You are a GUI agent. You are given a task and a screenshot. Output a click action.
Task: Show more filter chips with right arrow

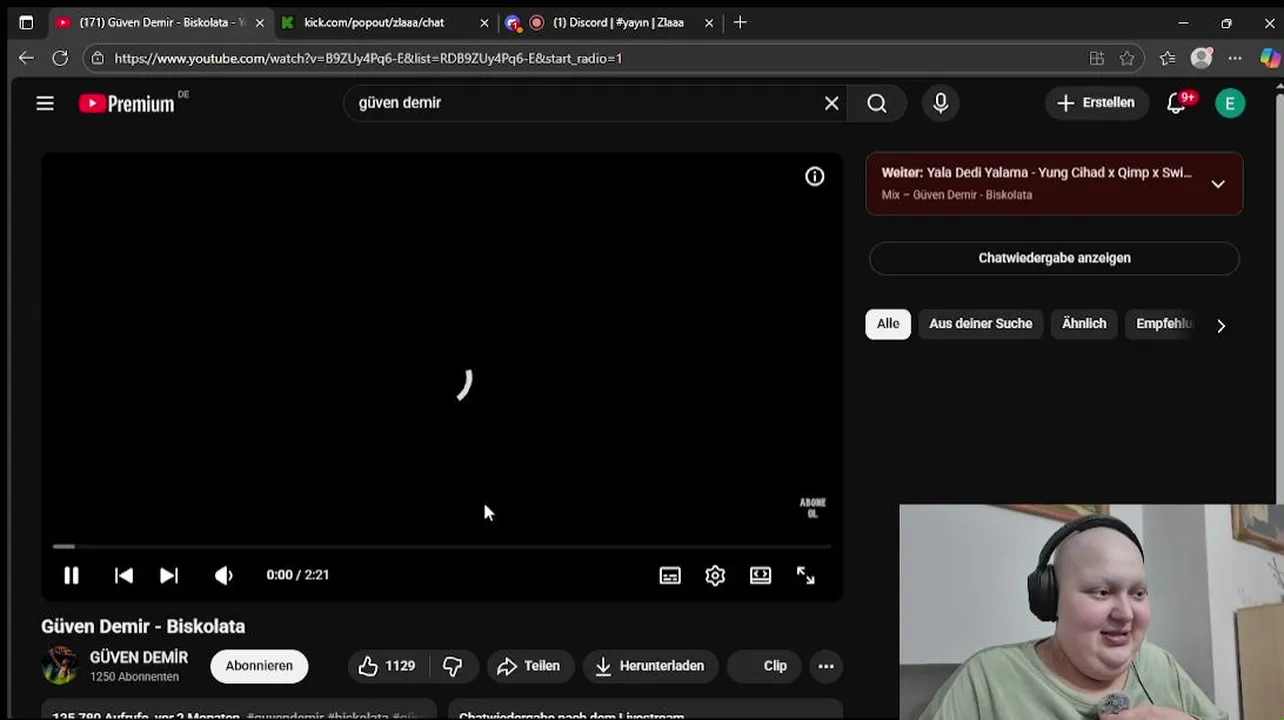[1221, 325]
